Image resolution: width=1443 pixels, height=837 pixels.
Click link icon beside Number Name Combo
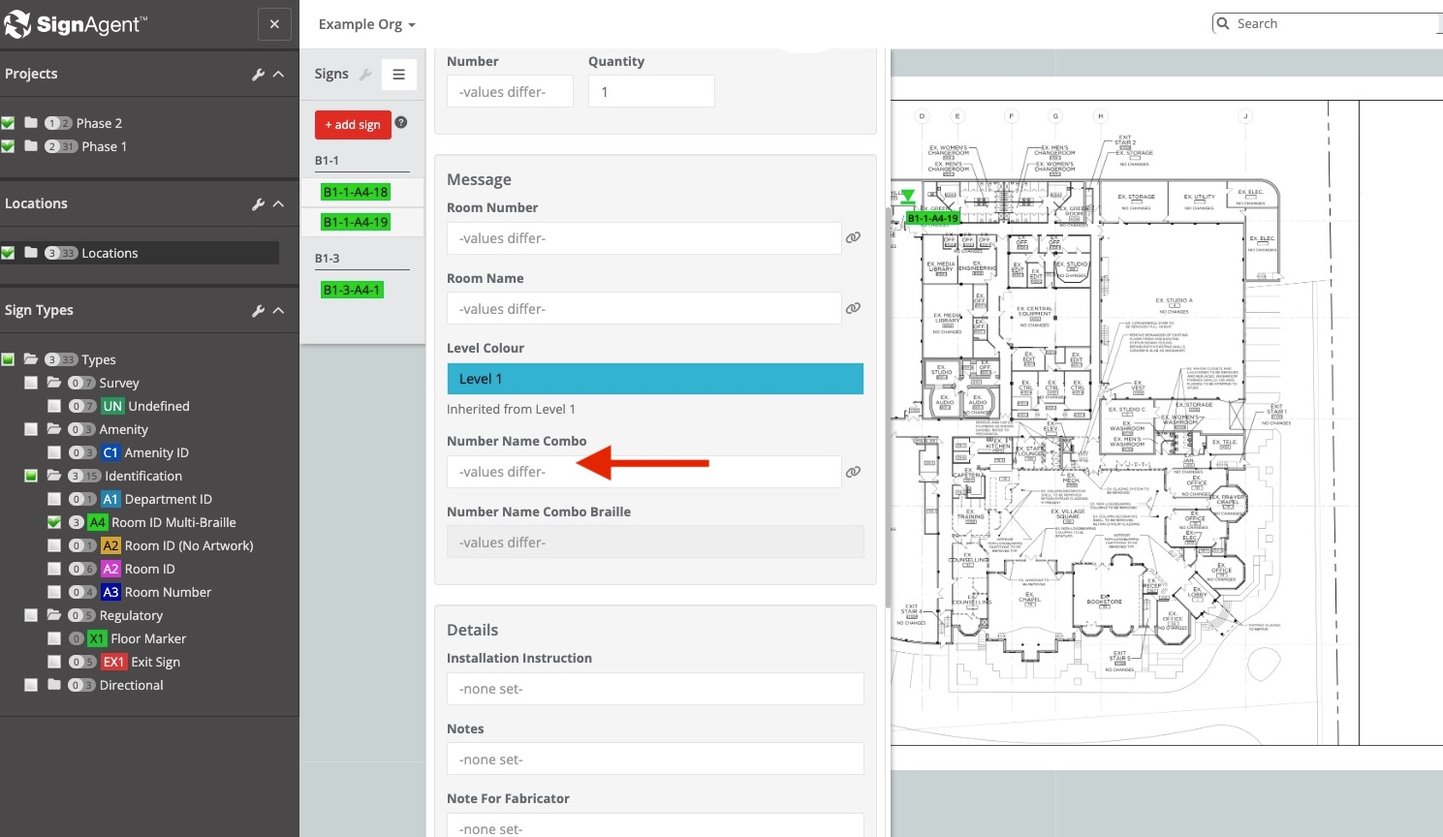853,472
